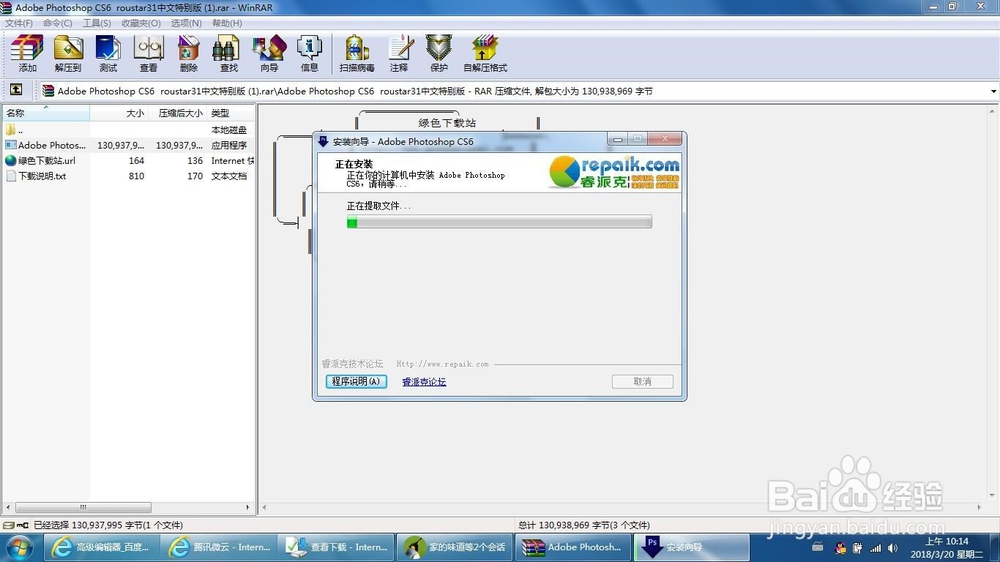Switch to 安装向导 taskbar item
The image size is (1000, 562).
pyautogui.click(x=691, y=547)
